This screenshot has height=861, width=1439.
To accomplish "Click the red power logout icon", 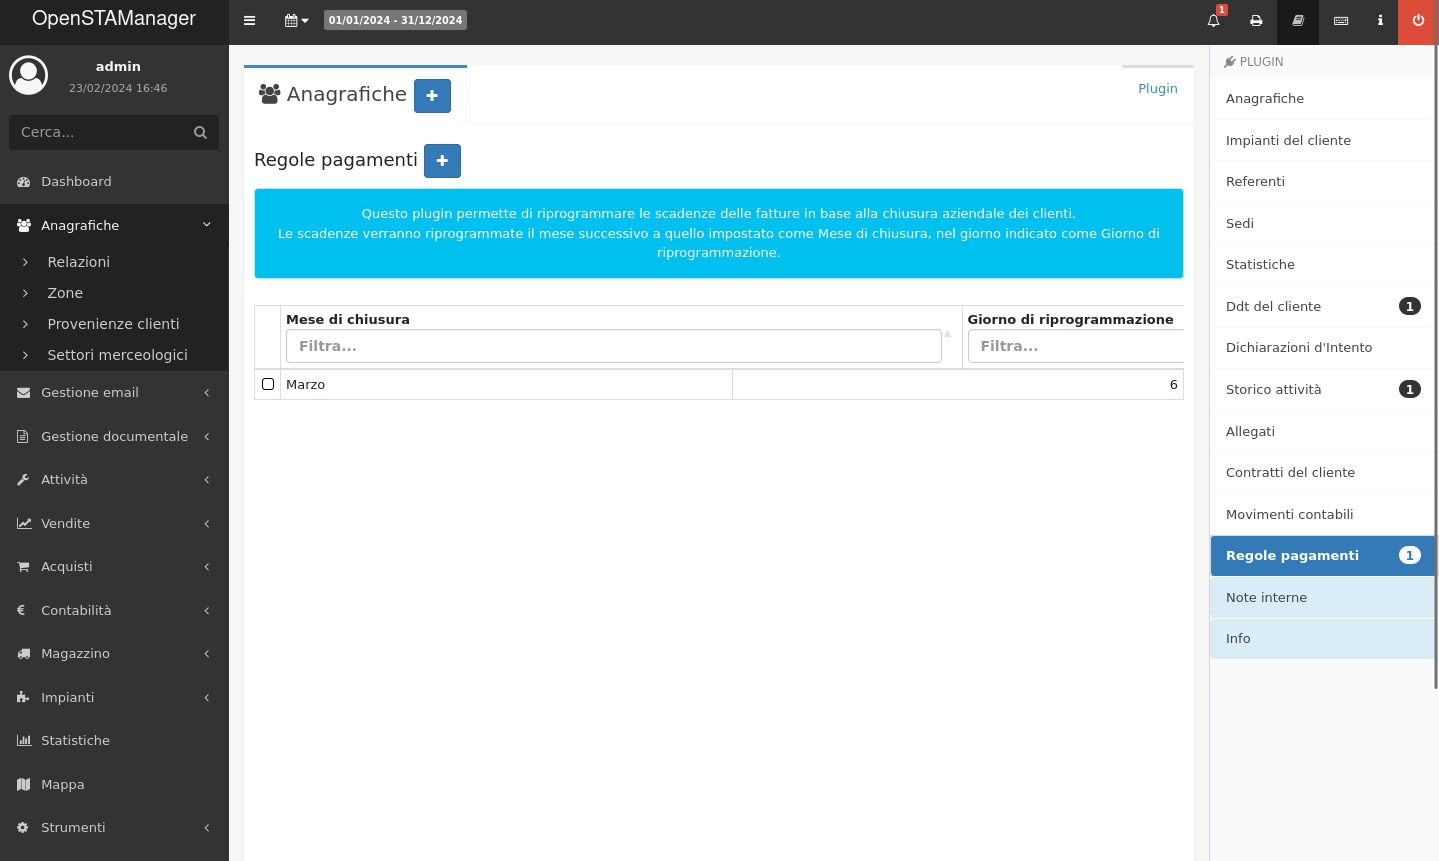I will tap(1418, 20).
